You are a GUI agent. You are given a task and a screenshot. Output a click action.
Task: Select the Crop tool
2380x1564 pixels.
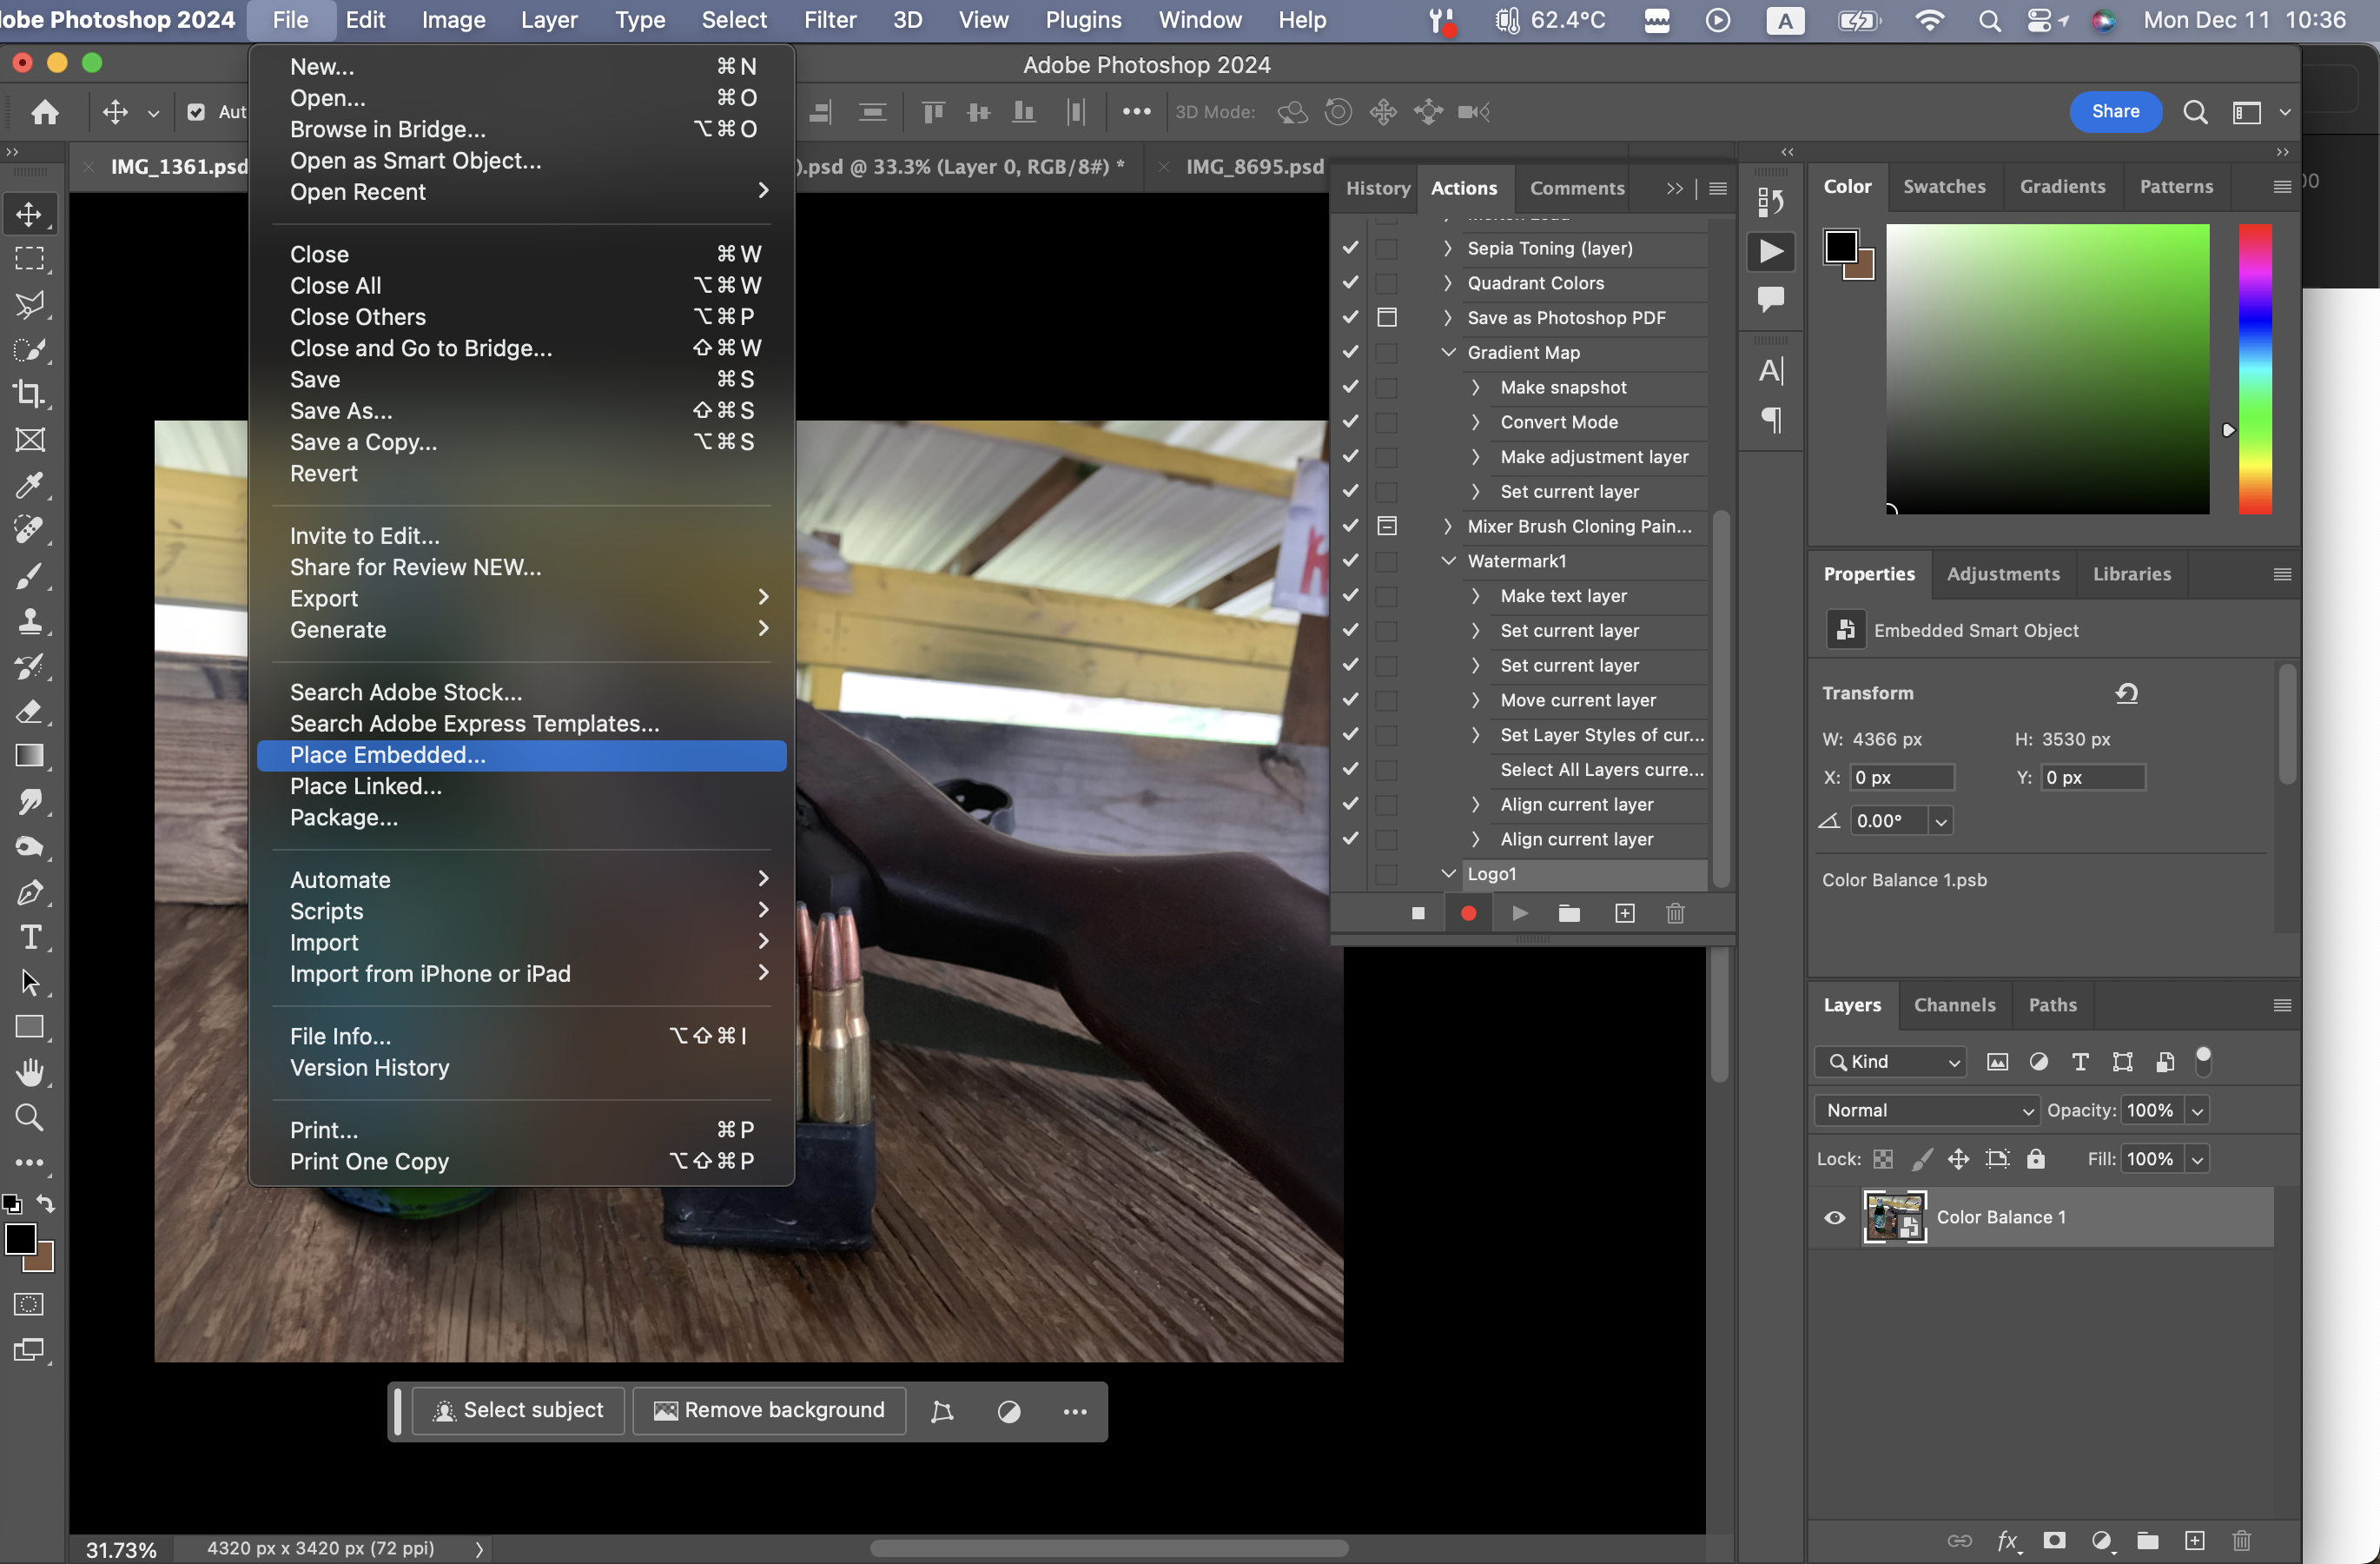pos(30,394)
